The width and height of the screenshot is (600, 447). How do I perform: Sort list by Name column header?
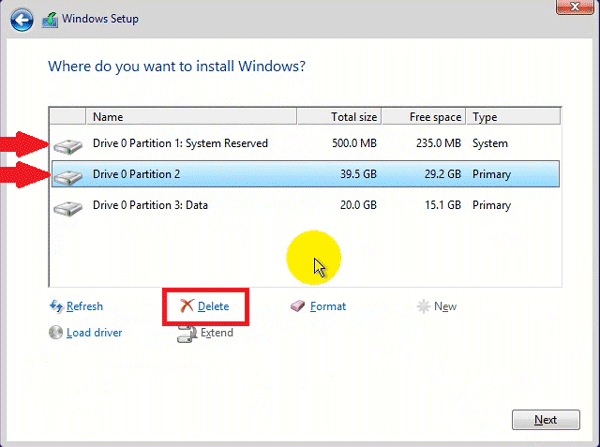(190, 117)
